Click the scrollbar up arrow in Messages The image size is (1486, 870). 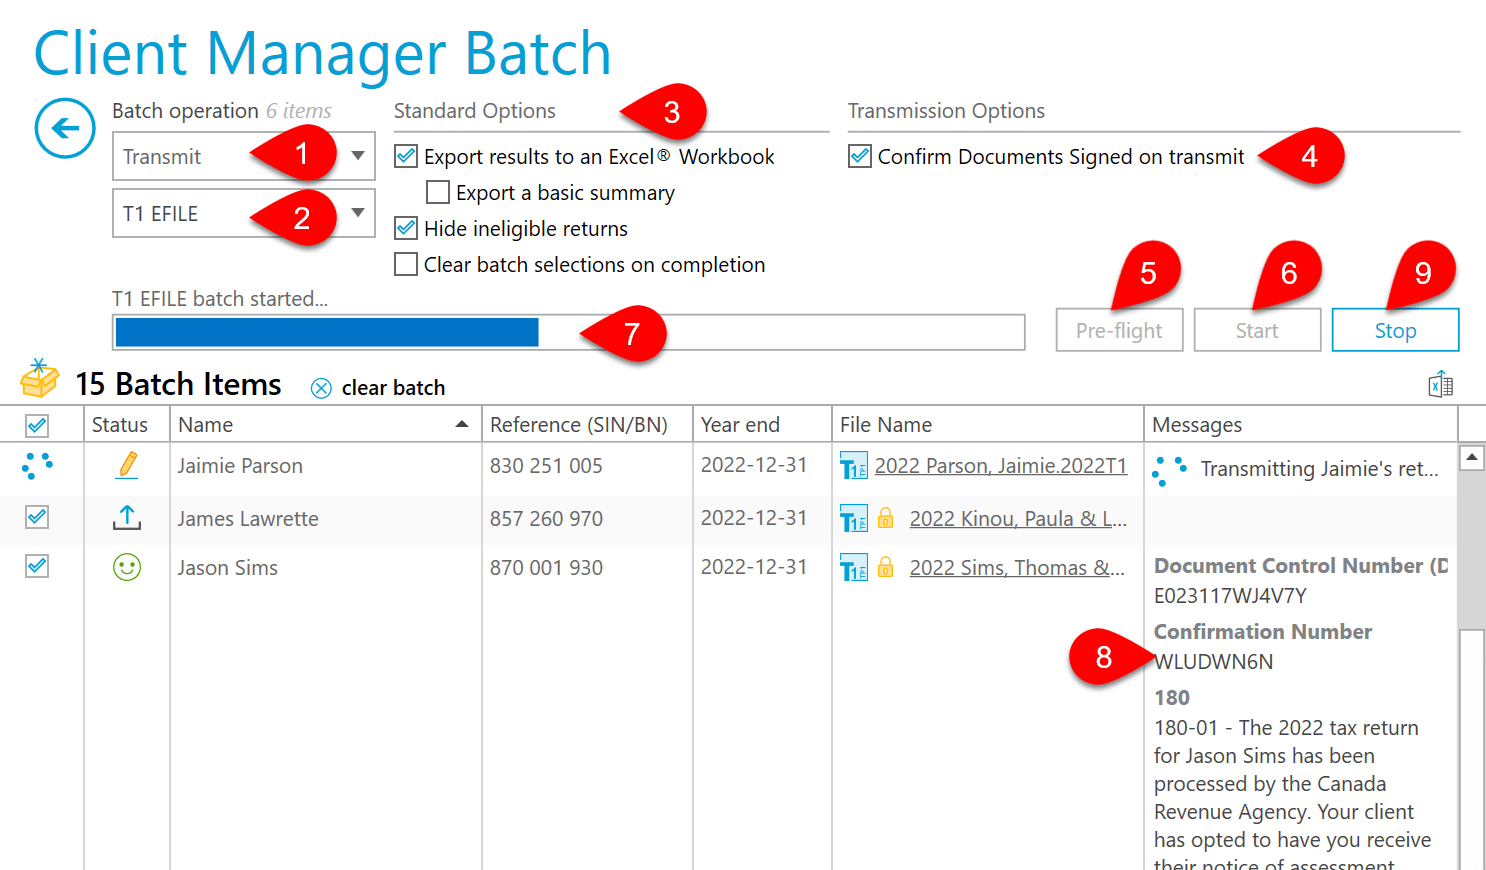[x=1471, y=458]
